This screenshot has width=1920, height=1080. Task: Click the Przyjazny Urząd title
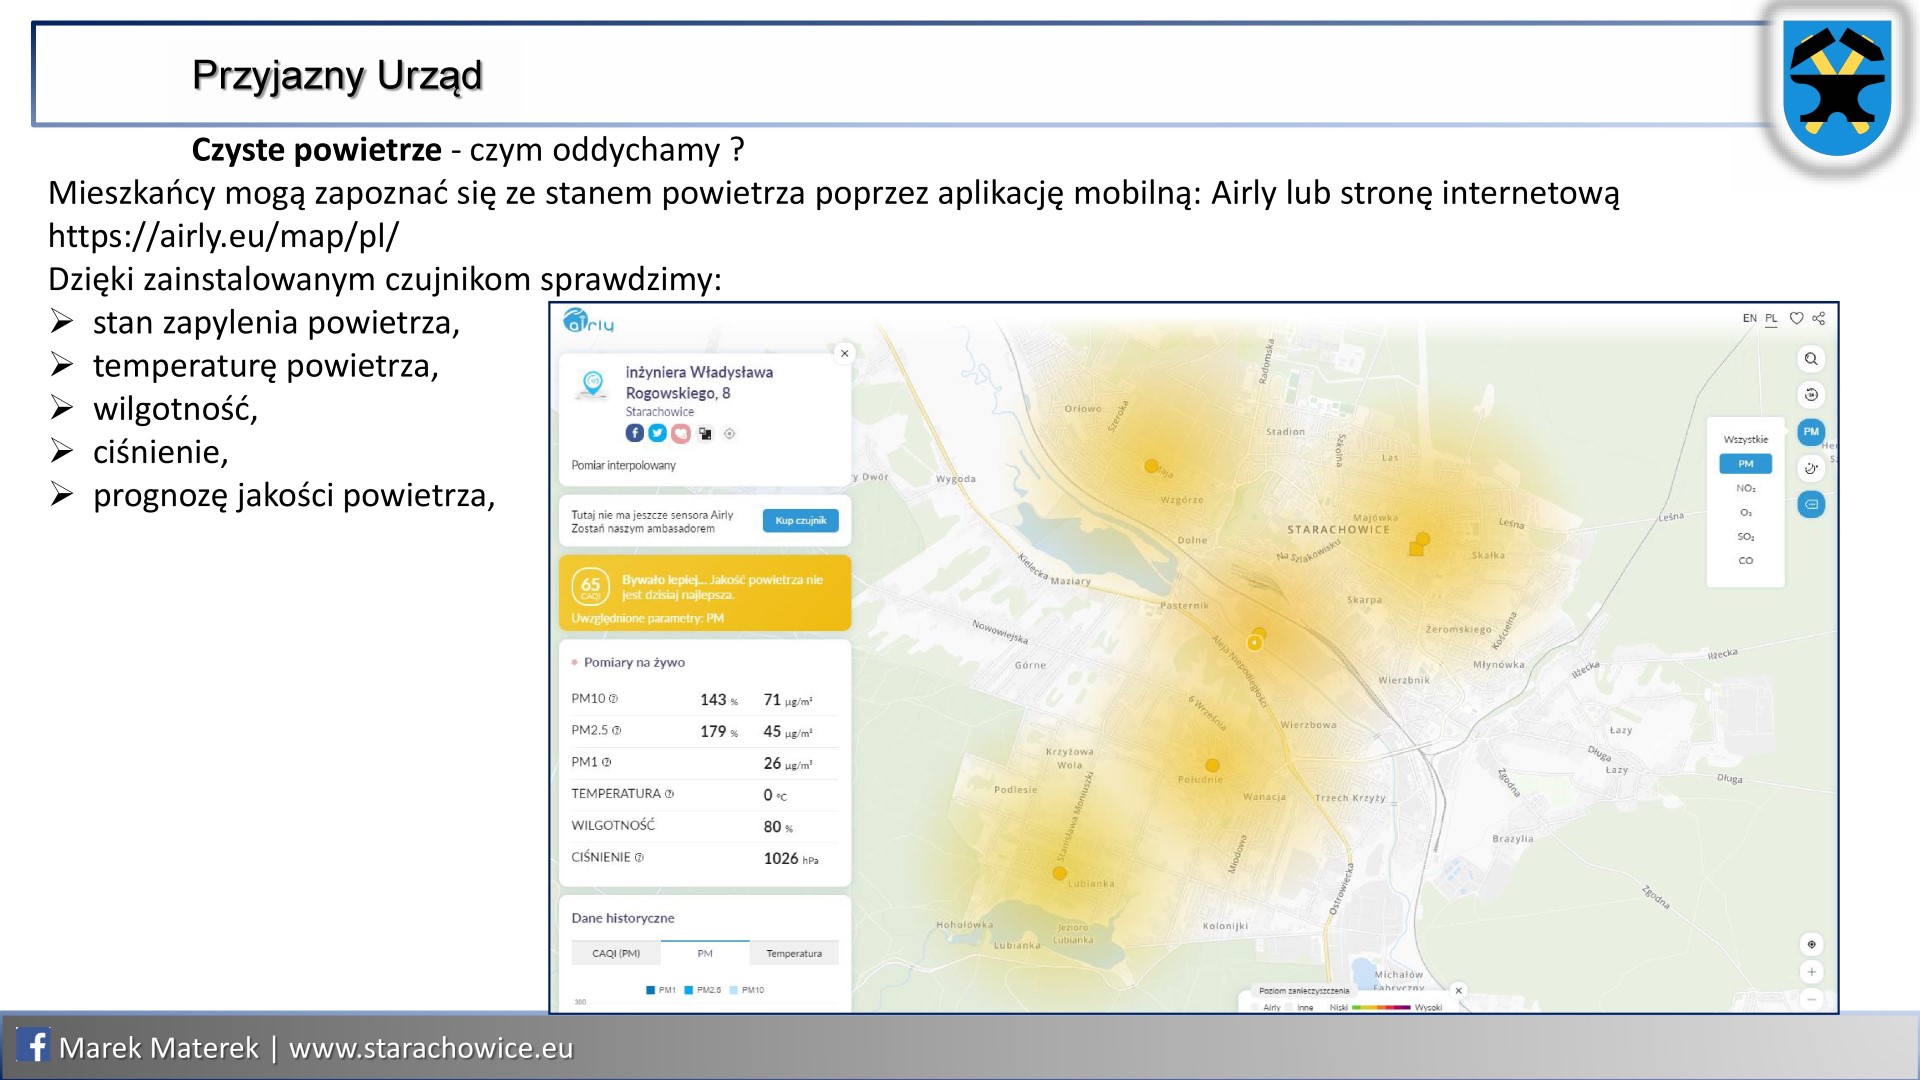[337, 75]
